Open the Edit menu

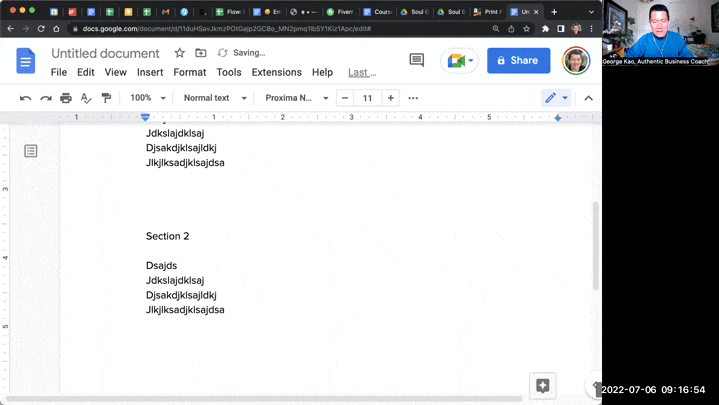click(x=86, y=72)
